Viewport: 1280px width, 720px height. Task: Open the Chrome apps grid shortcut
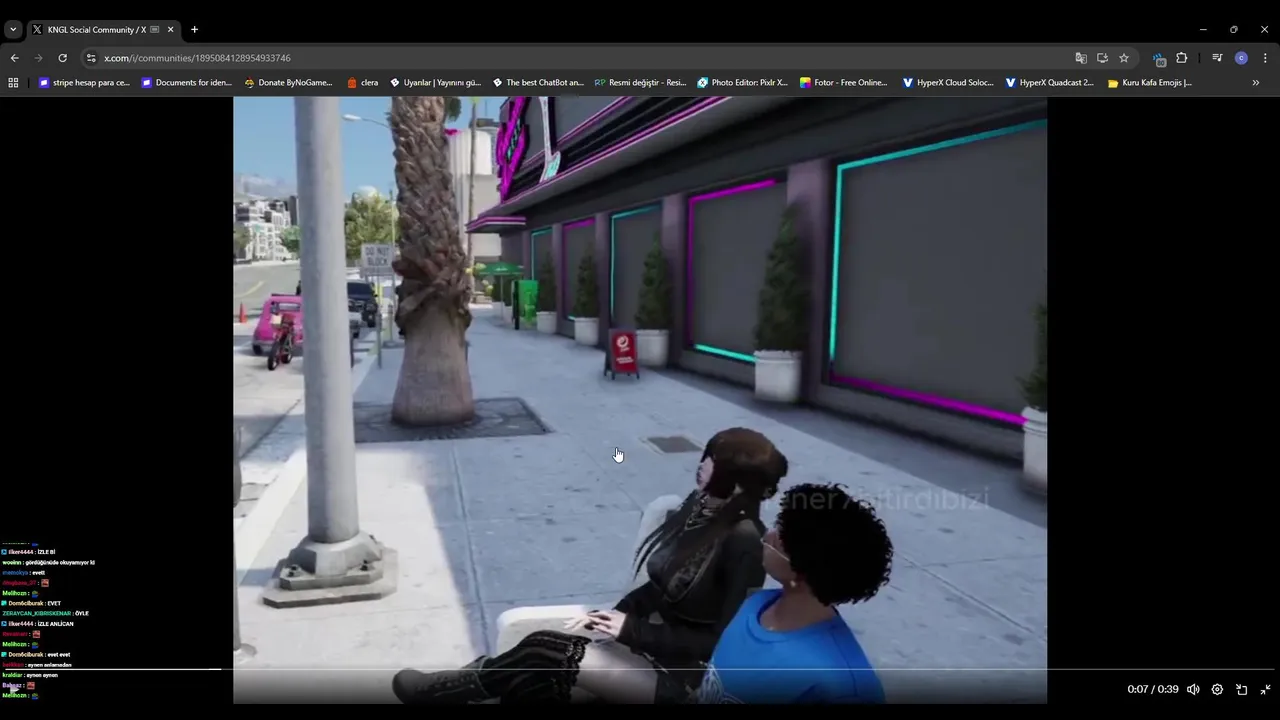[13, 83]
